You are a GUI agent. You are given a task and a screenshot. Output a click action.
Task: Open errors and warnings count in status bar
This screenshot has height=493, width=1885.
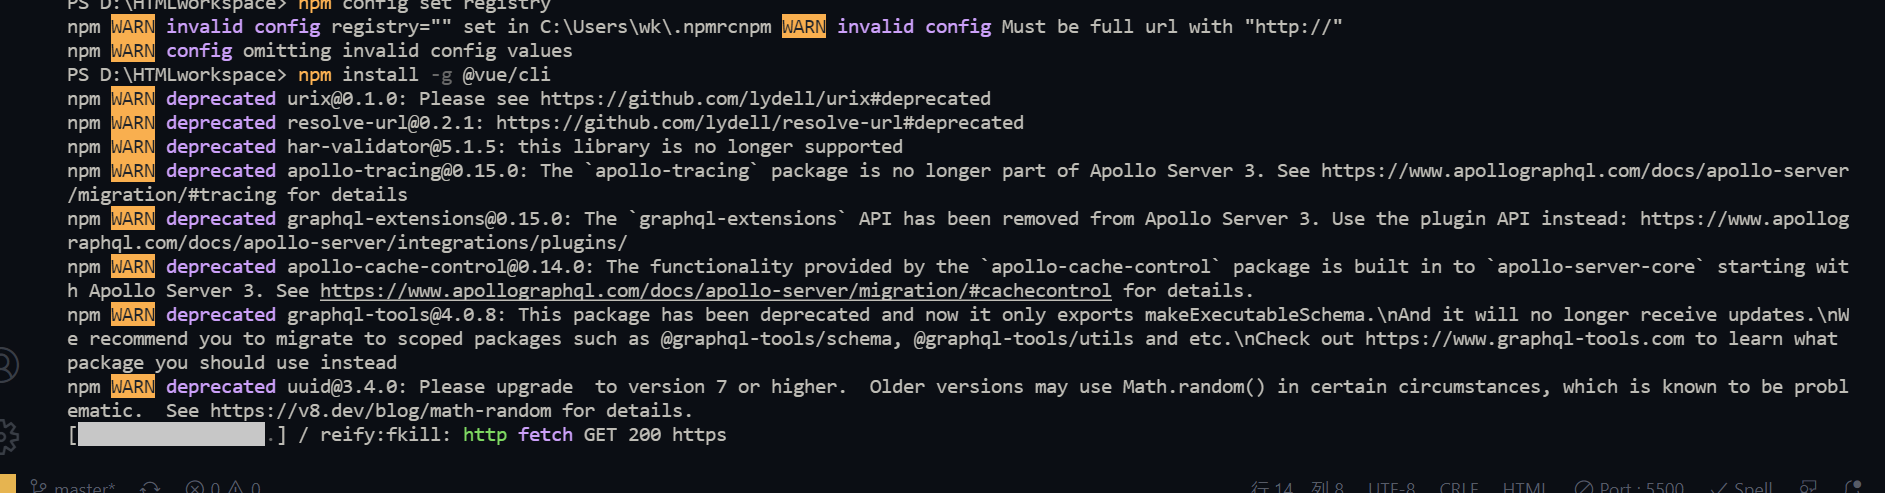click(223, 487)
